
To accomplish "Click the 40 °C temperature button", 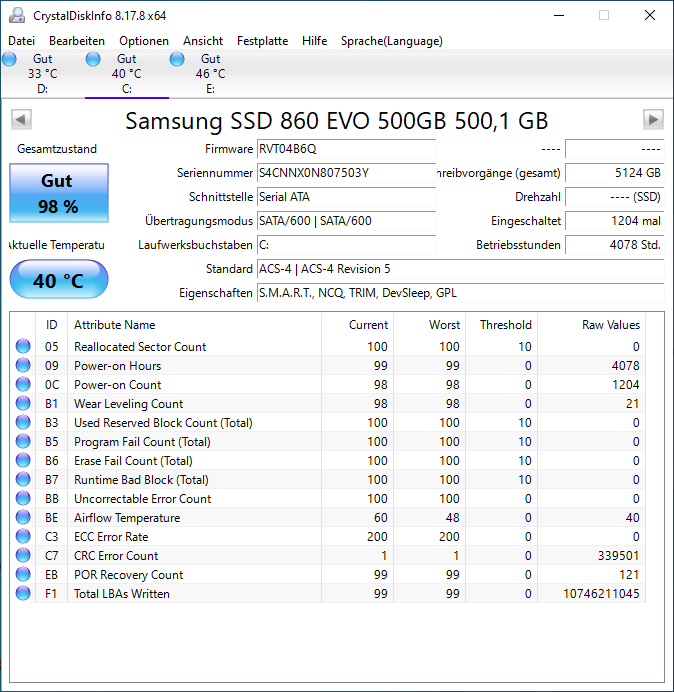I will click(59, 280).
